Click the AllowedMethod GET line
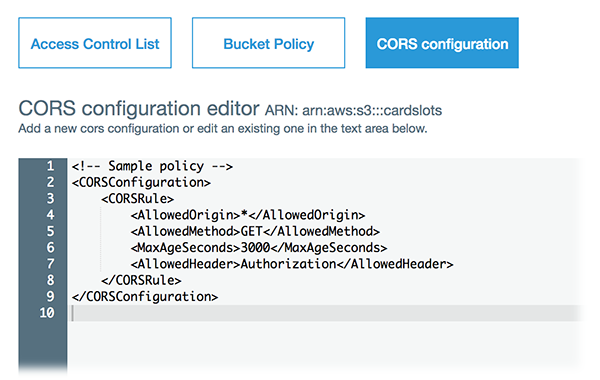 [x=255, y=232]
